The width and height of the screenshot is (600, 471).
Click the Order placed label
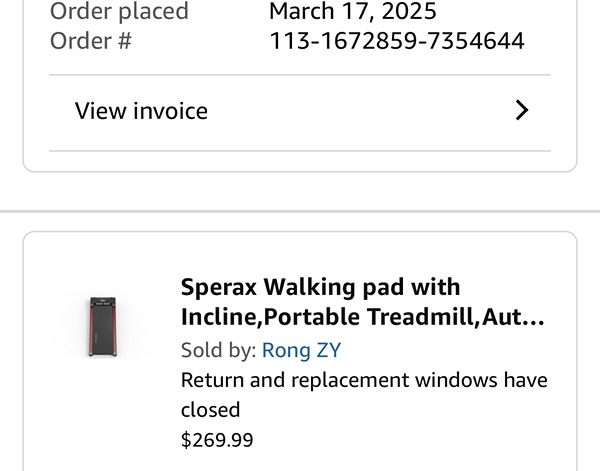coord(119,12)
